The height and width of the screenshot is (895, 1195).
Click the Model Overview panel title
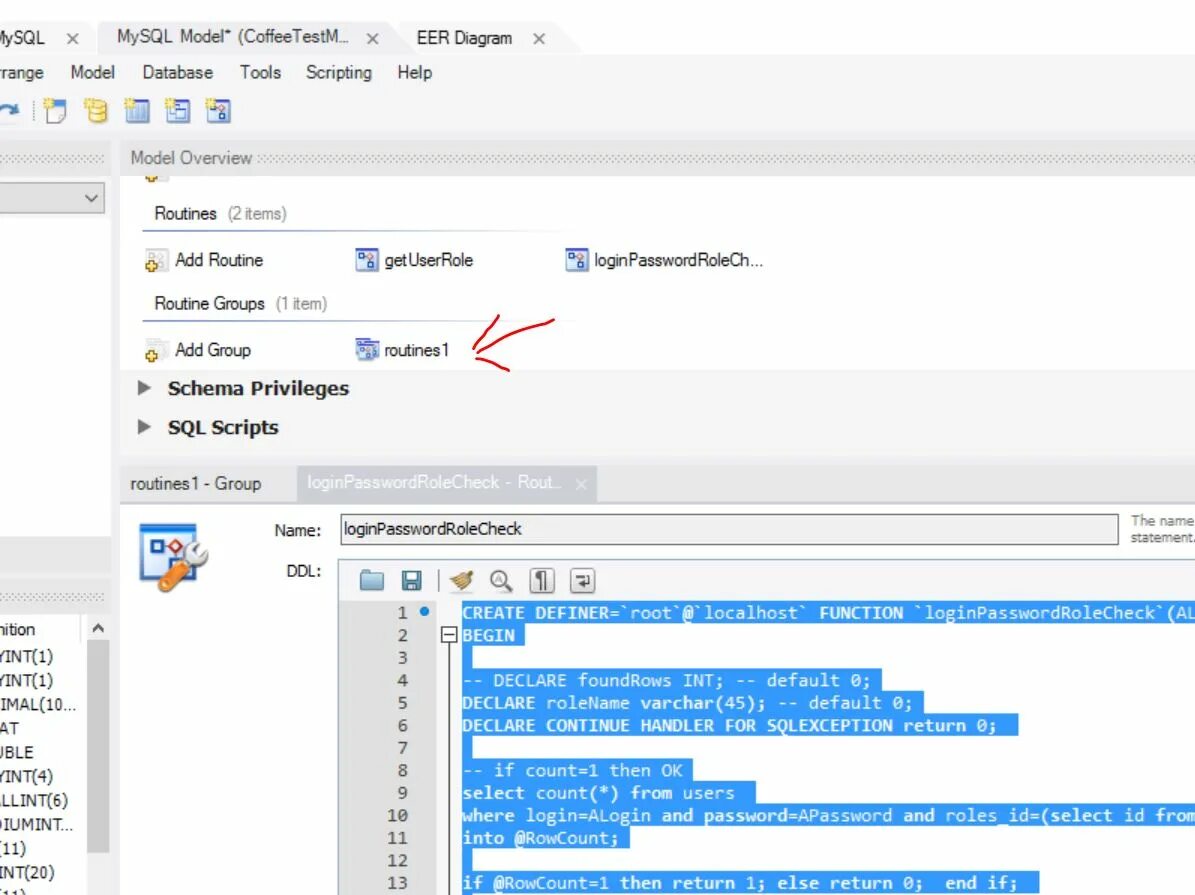click(191, 158)
